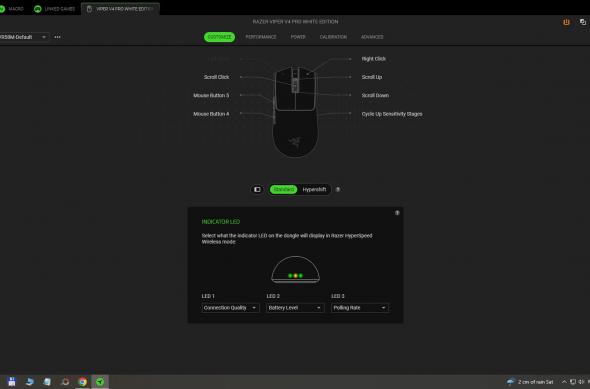Click the Razer Synapse taskbar icon
The image size is (590, 389).
(x=100, y=381)
